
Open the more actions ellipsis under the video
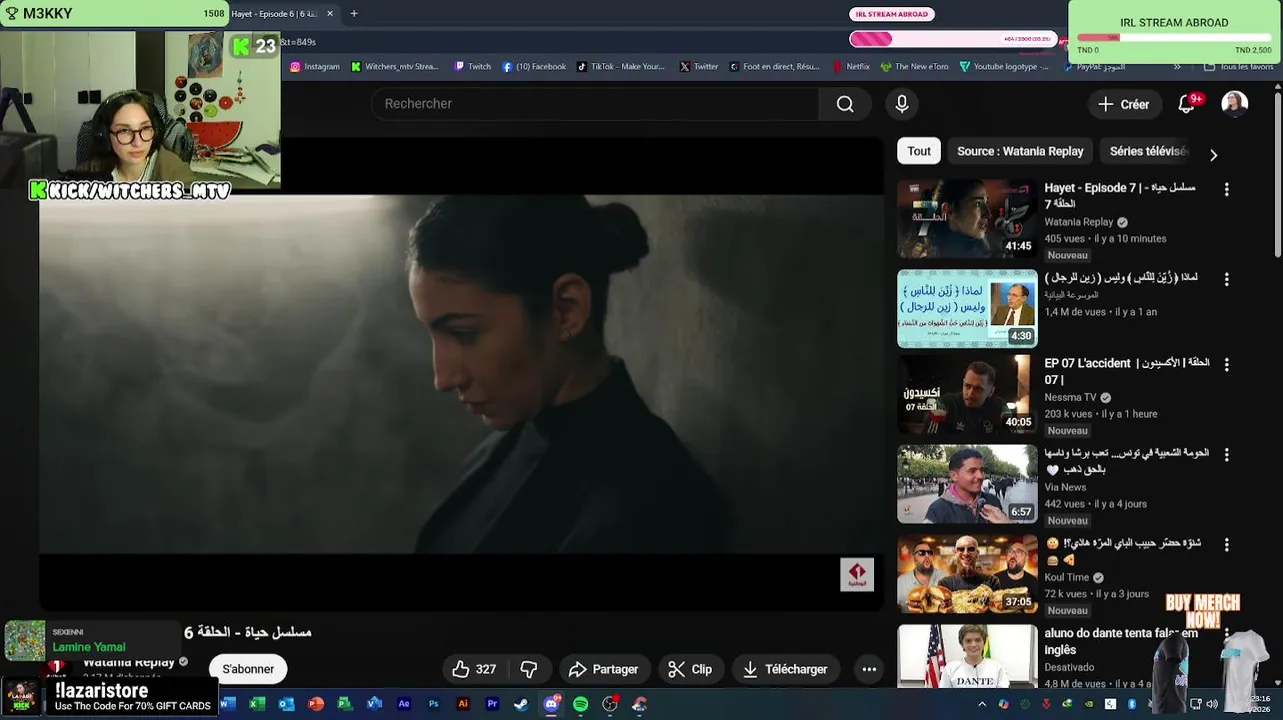(869, 669)
